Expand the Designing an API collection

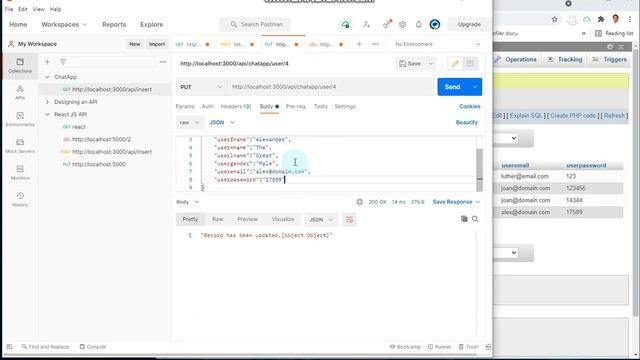click(x=47, y=102)
